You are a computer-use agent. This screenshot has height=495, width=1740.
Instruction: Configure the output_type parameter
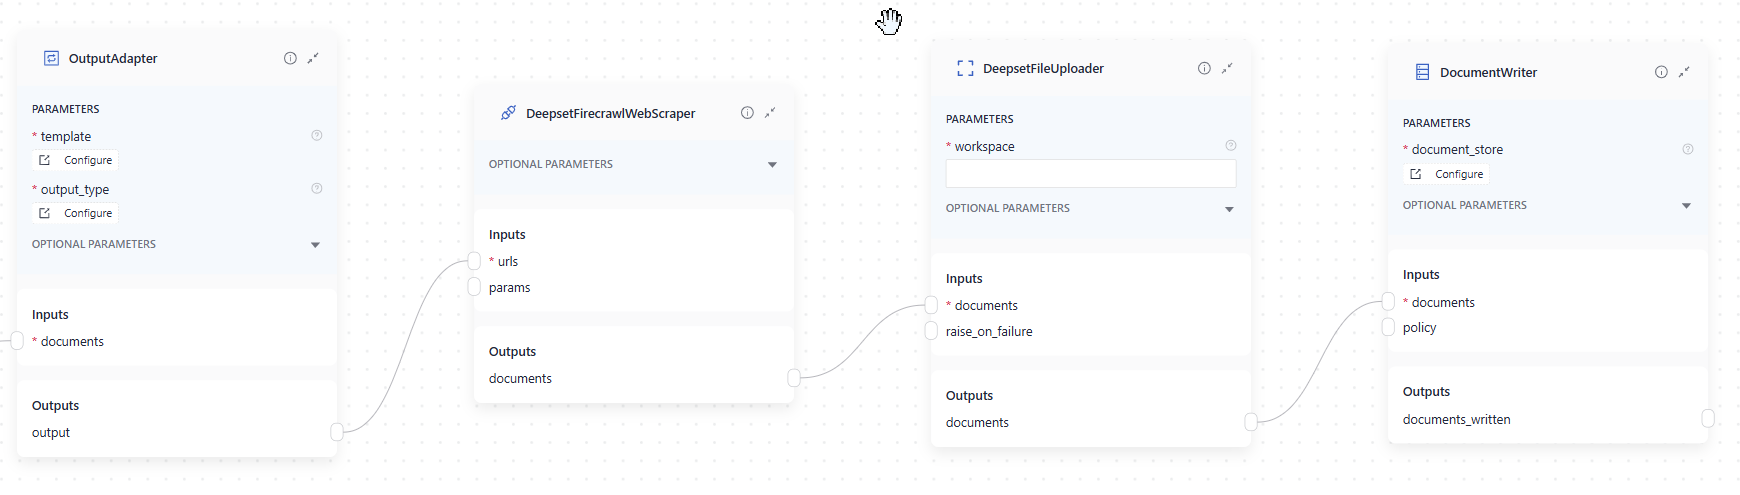76,213
